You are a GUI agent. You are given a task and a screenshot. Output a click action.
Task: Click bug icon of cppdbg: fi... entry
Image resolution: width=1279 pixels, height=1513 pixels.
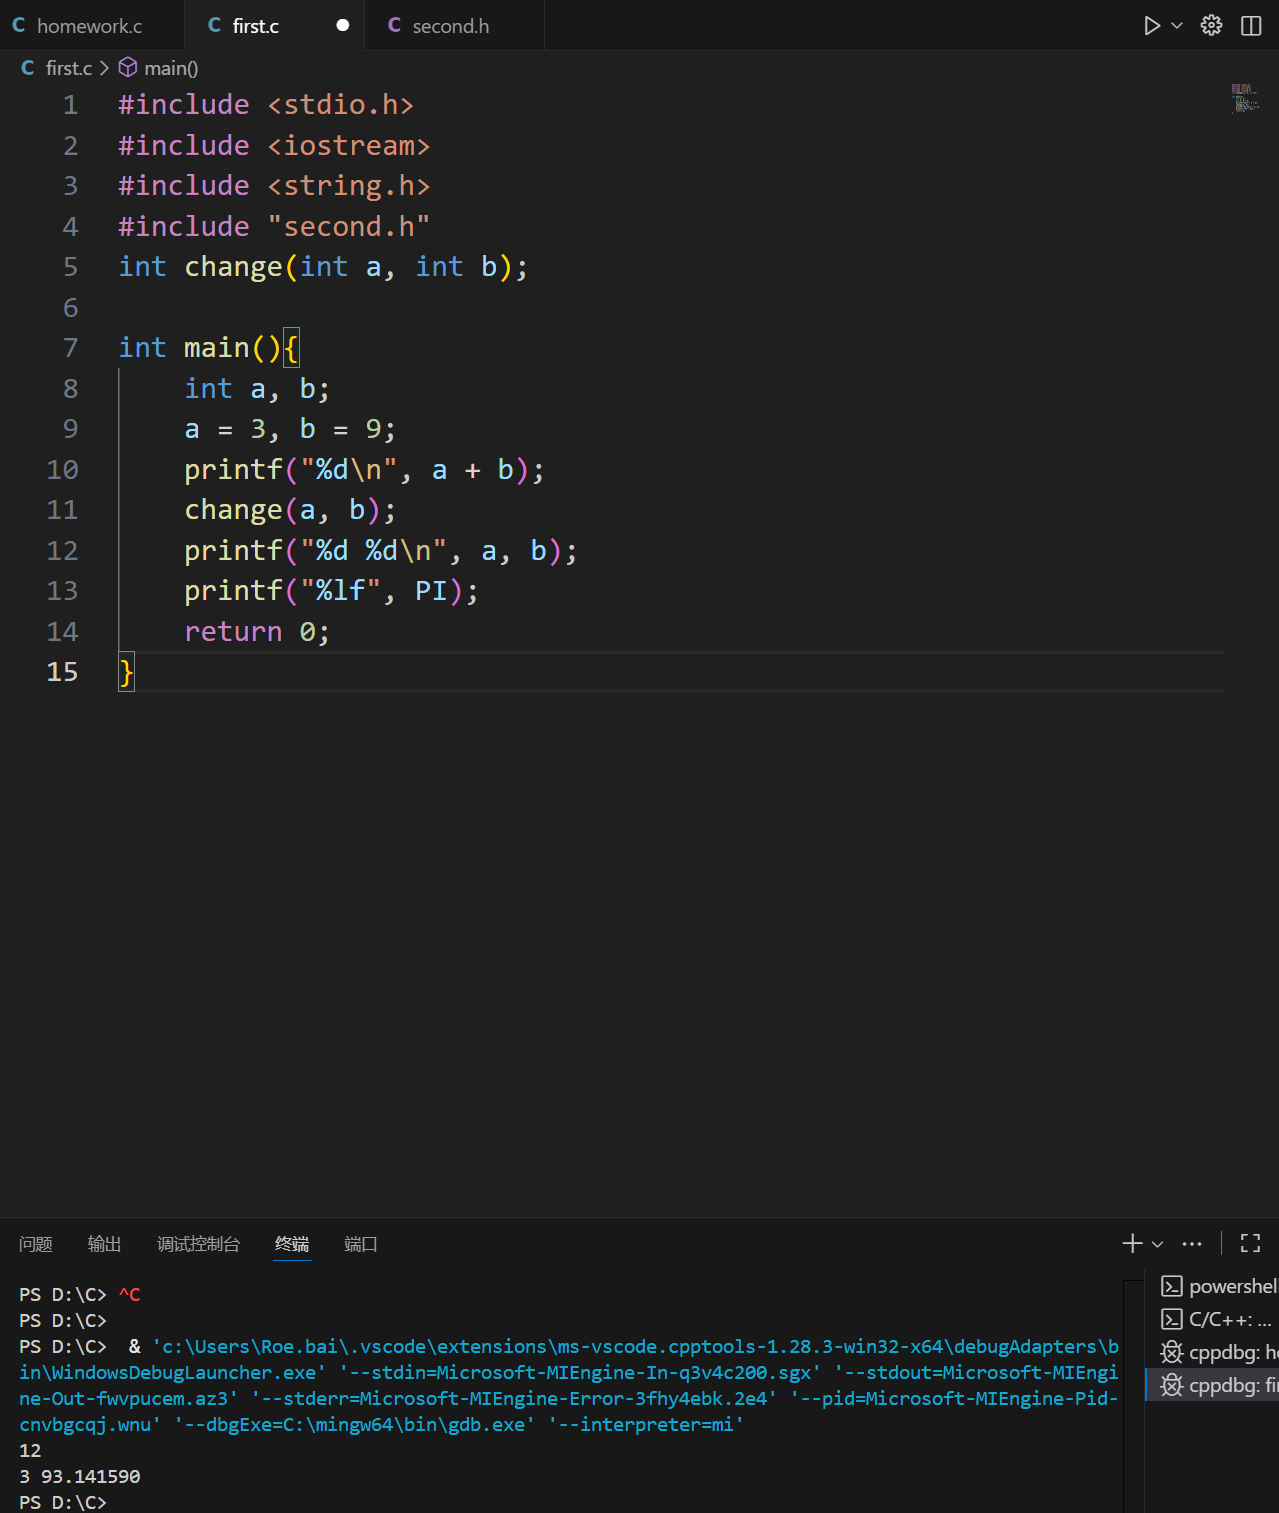1172,1385
